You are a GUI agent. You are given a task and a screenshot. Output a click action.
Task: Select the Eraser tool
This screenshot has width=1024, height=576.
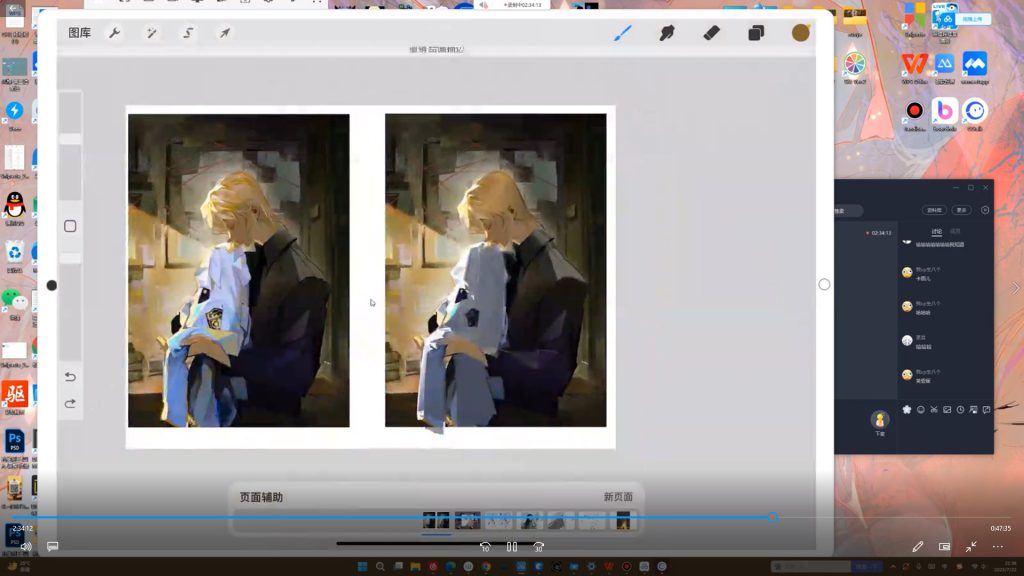pos(712,33)
